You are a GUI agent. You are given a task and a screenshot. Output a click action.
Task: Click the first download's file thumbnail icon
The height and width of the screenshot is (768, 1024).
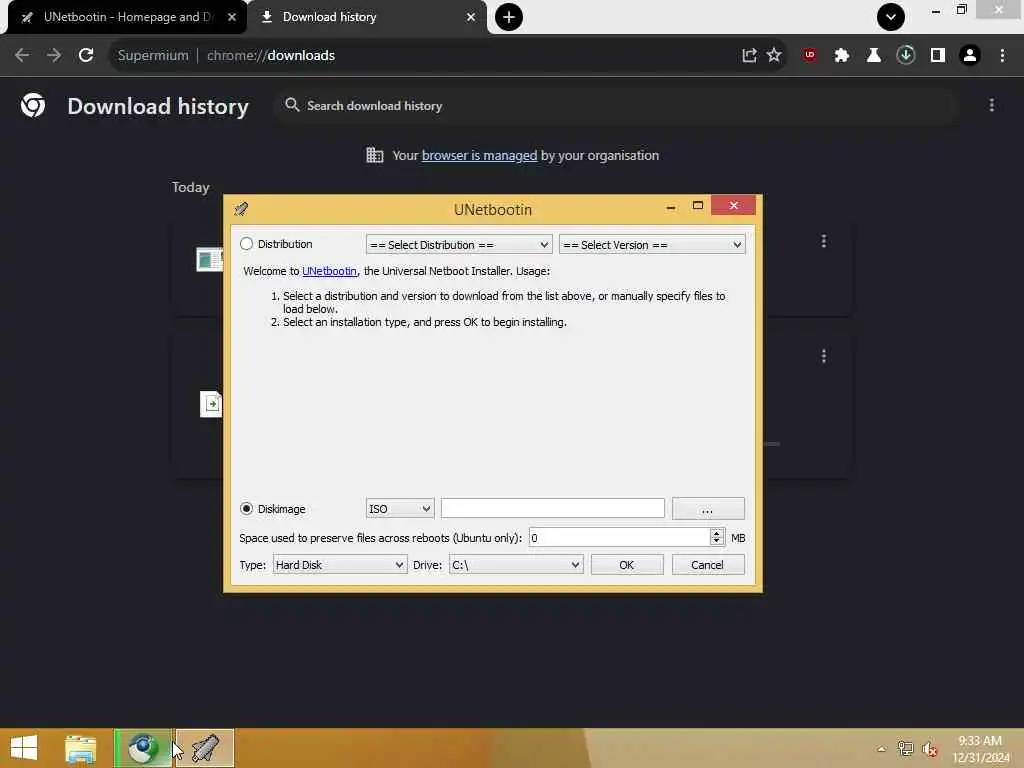[x=209, y=259]
